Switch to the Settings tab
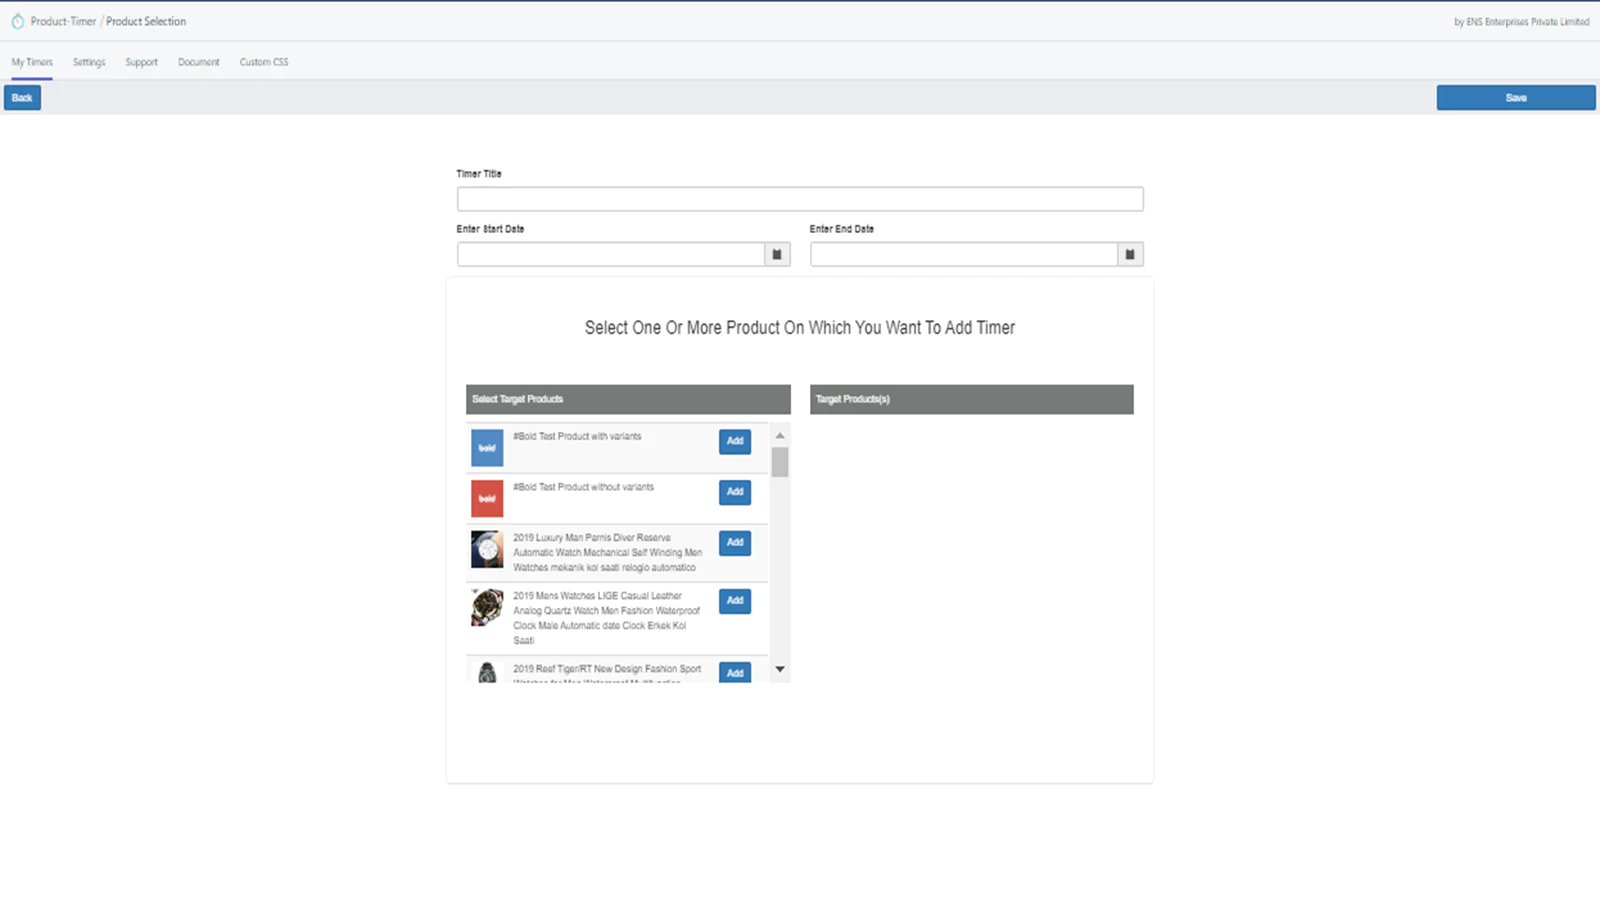 click(89, 62)
